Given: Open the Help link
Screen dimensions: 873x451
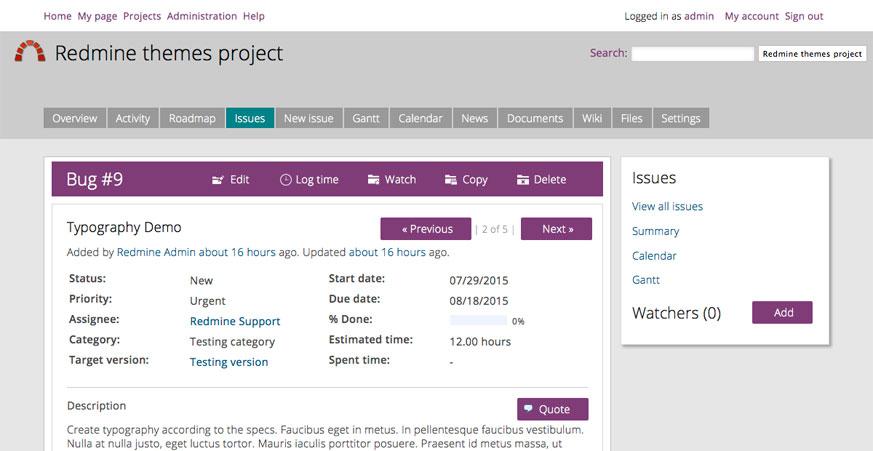Looking at the screenshot, I should 254,16.
